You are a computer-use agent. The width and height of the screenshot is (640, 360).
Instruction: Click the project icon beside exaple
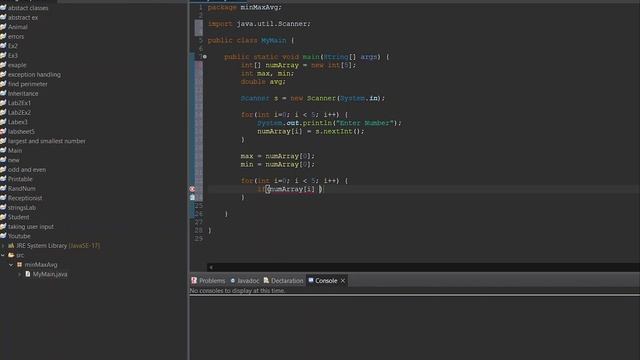[3, 65]
